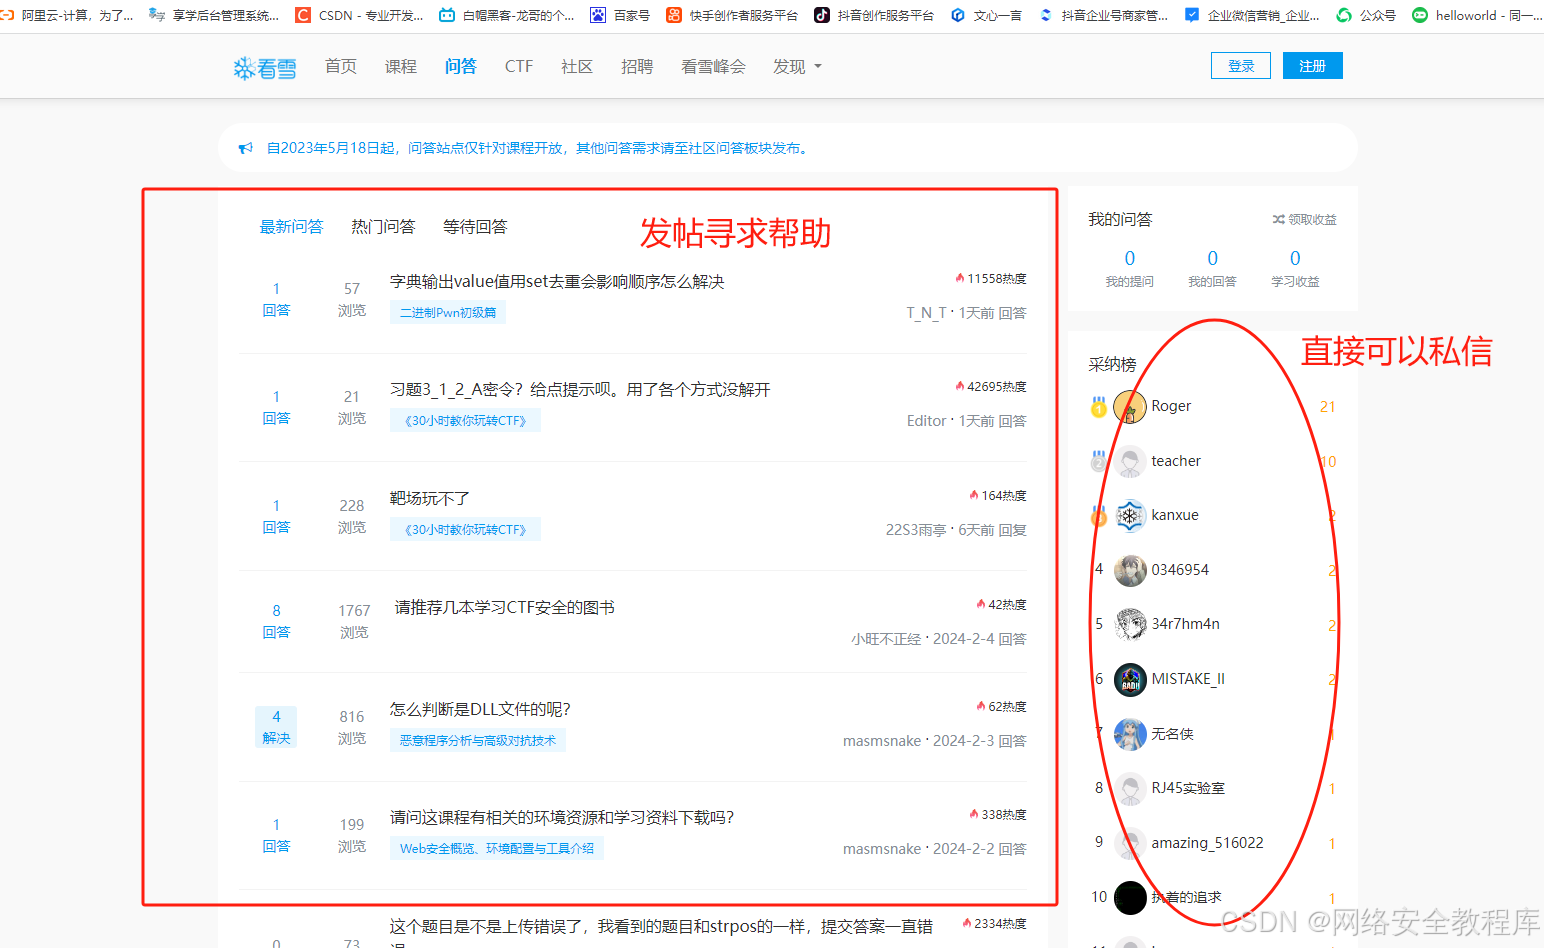
Task: Open Roger's avatar
Action: click(1130, 407)
